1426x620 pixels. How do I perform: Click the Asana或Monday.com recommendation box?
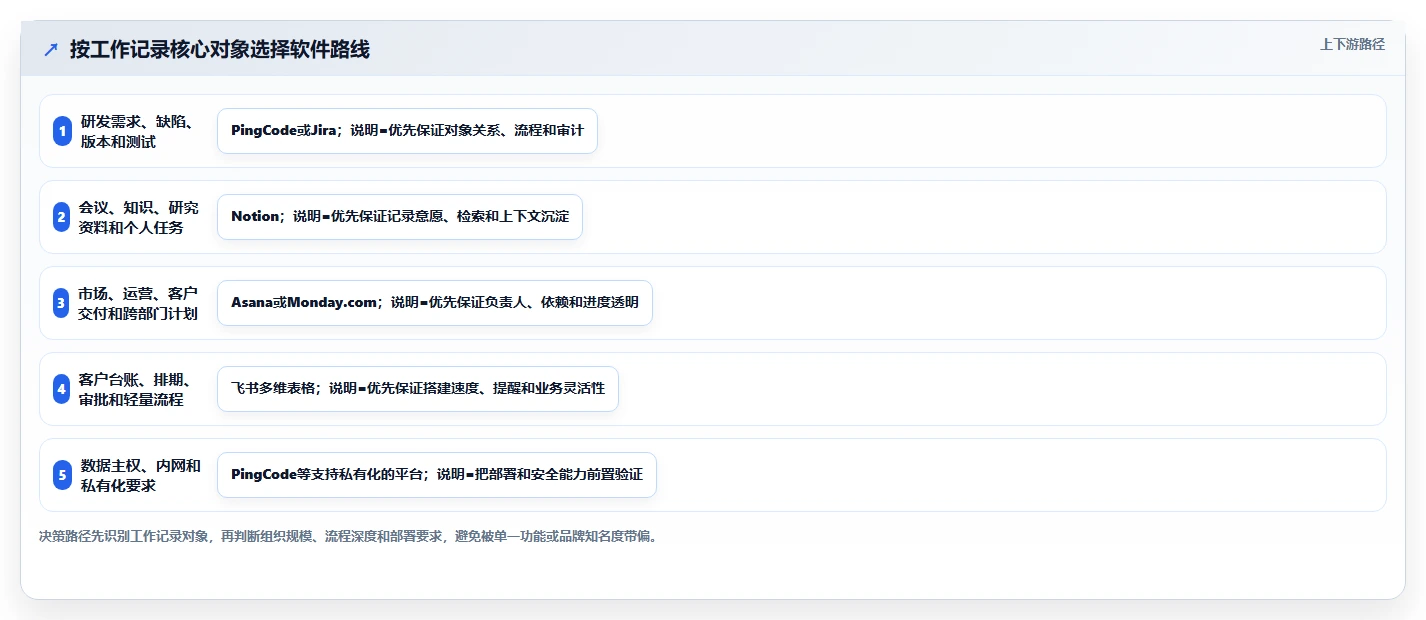coord(435,303)
